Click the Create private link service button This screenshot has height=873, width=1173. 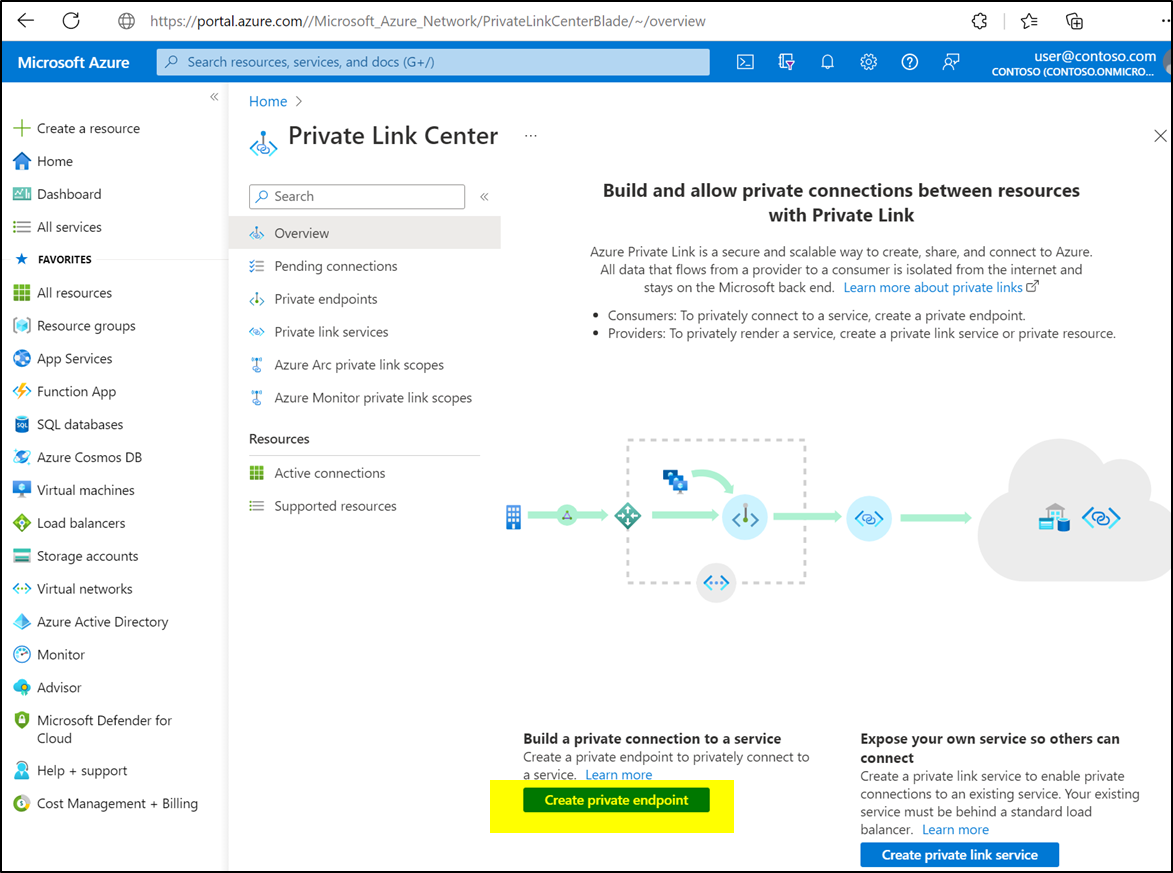tap(960, 854)
